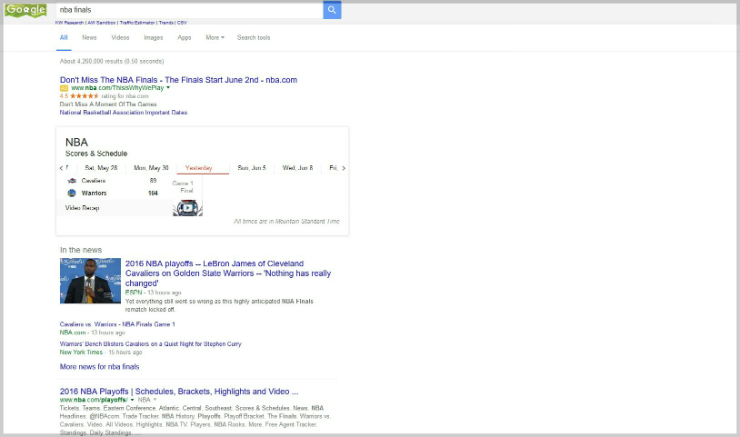
Task: Click the ESPN source label
Action: tap(134, 293)
